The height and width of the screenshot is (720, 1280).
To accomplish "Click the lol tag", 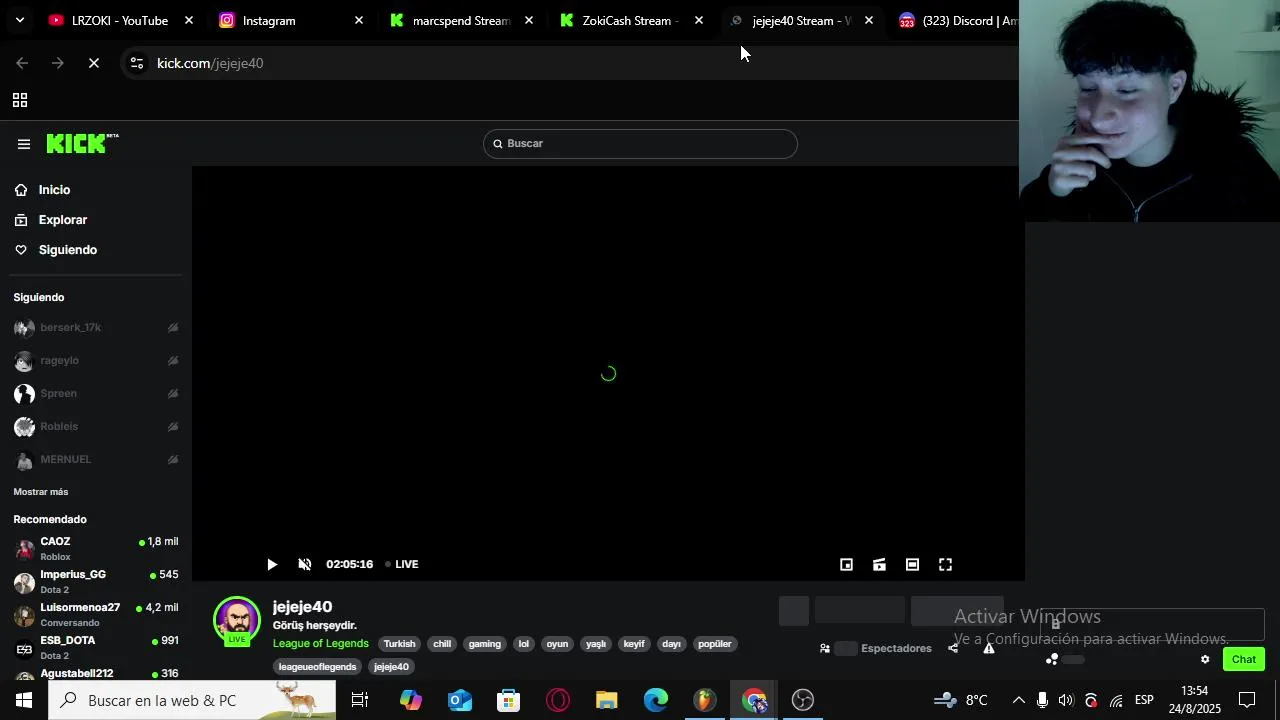I will tap(523, 644).
